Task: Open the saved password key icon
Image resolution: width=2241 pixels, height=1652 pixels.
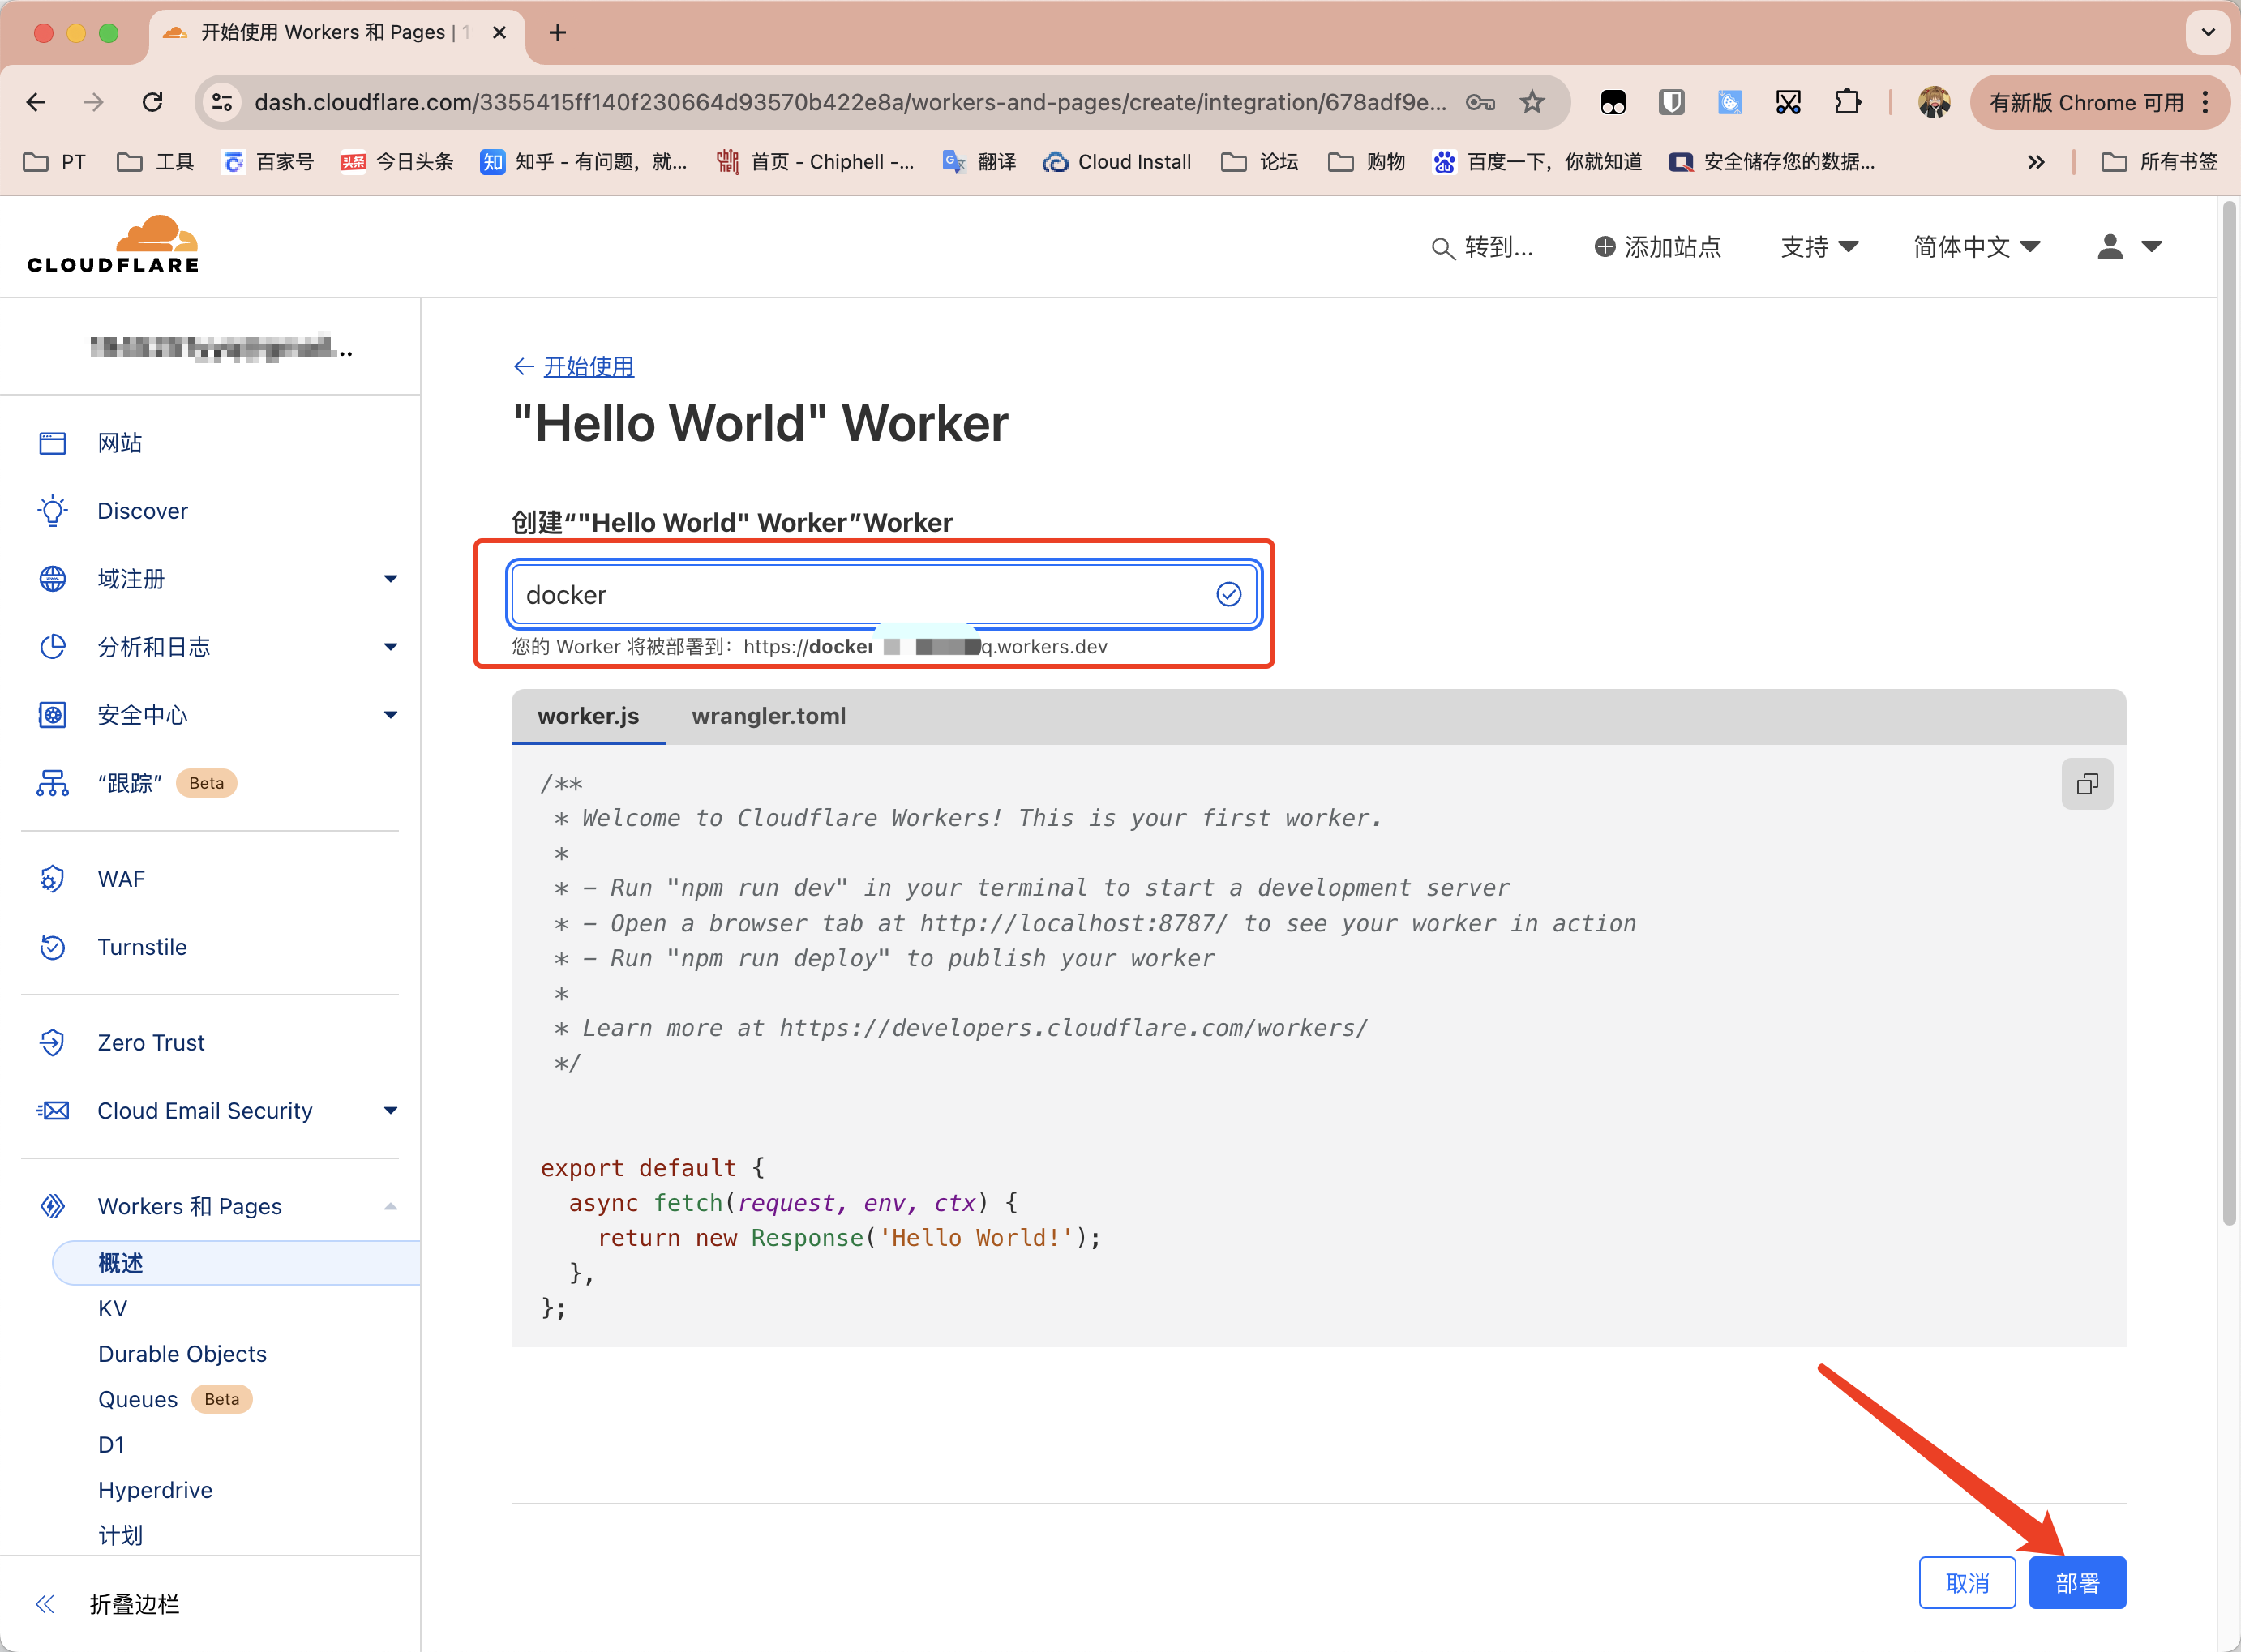Action: pos(1480,102)
